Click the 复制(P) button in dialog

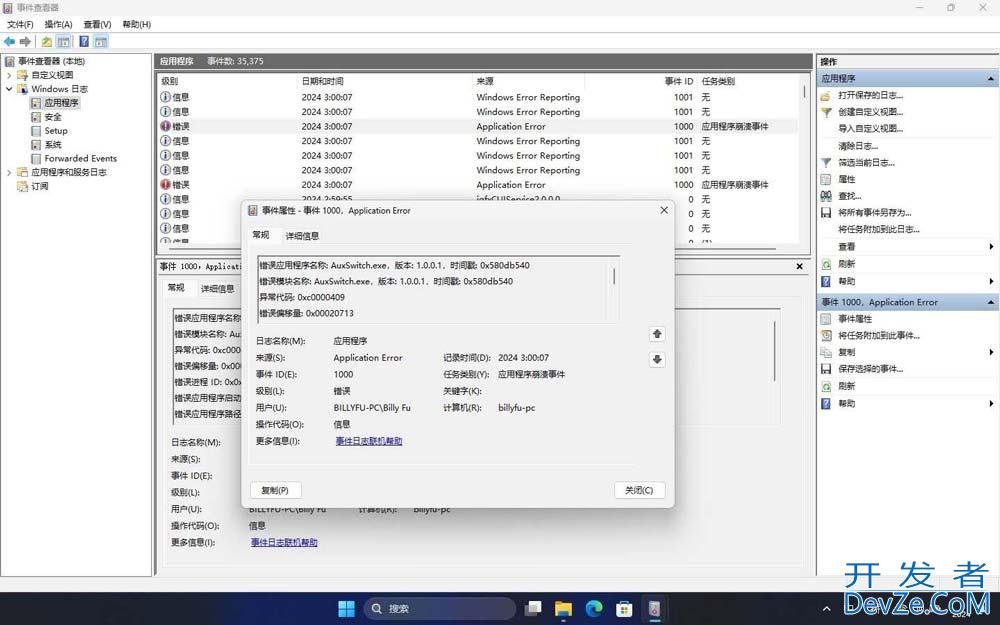275,490
